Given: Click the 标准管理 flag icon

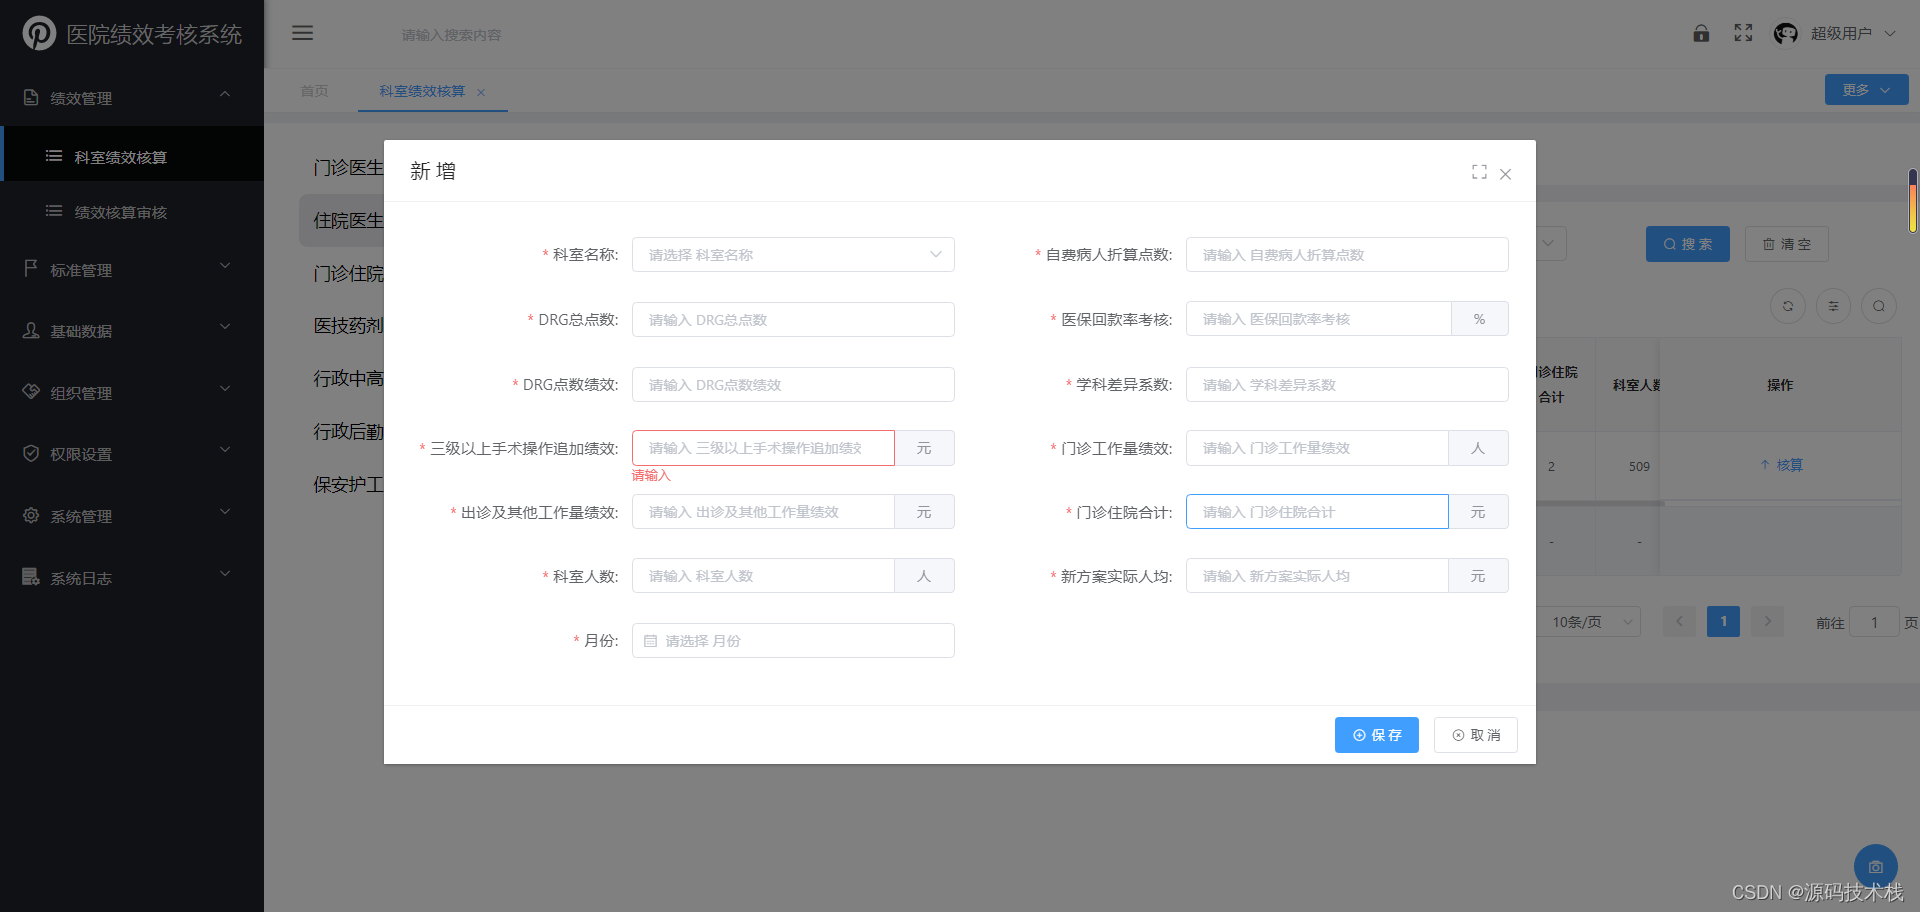Looking at the screenshot, I should coord(31,269).
